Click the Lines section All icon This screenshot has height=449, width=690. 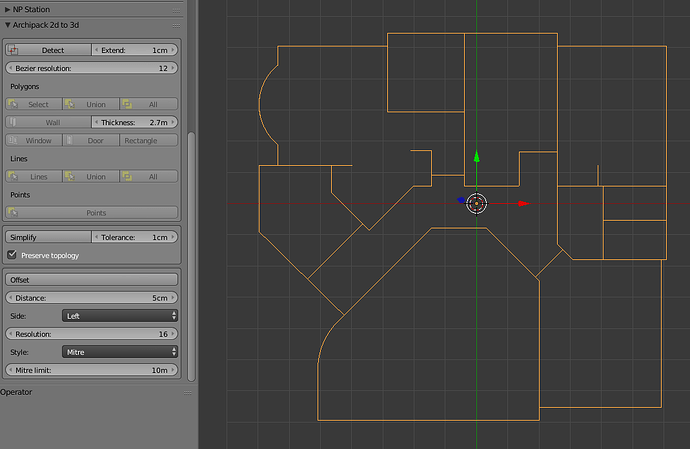coord(127,177)
